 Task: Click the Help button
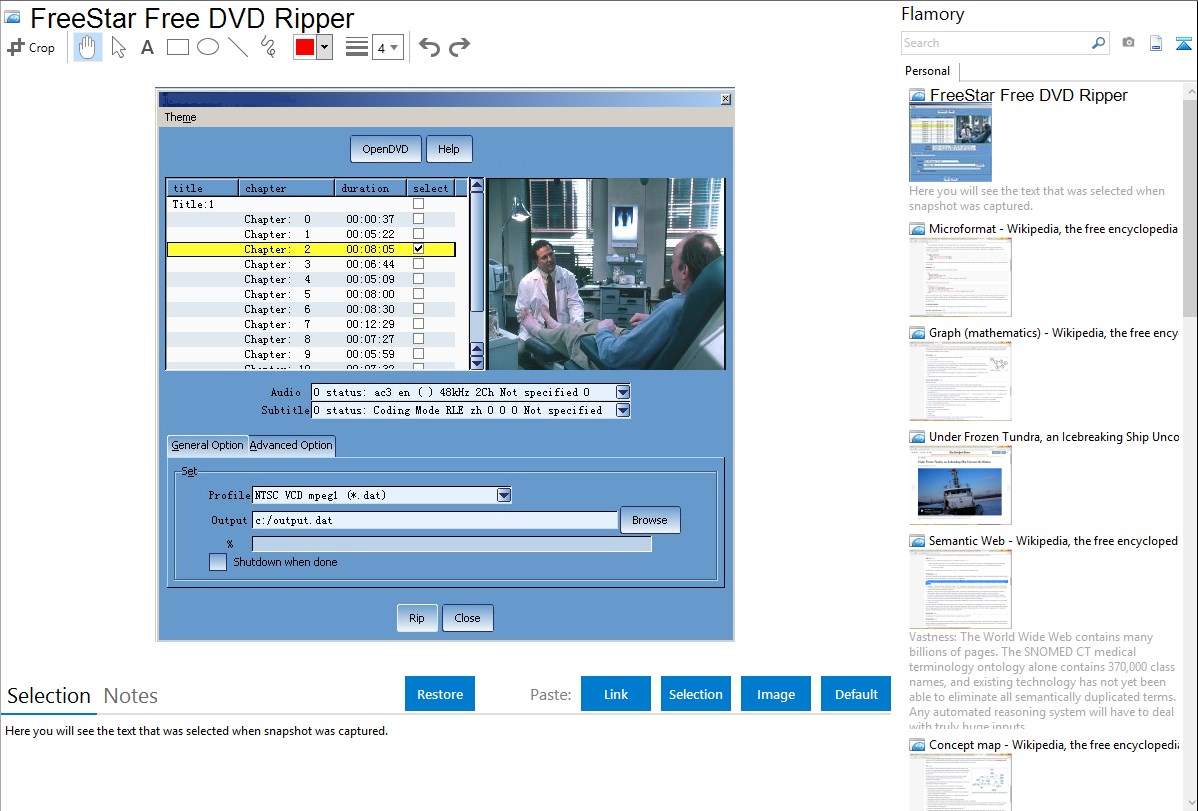pyautogui.click(x=448, y=149)
